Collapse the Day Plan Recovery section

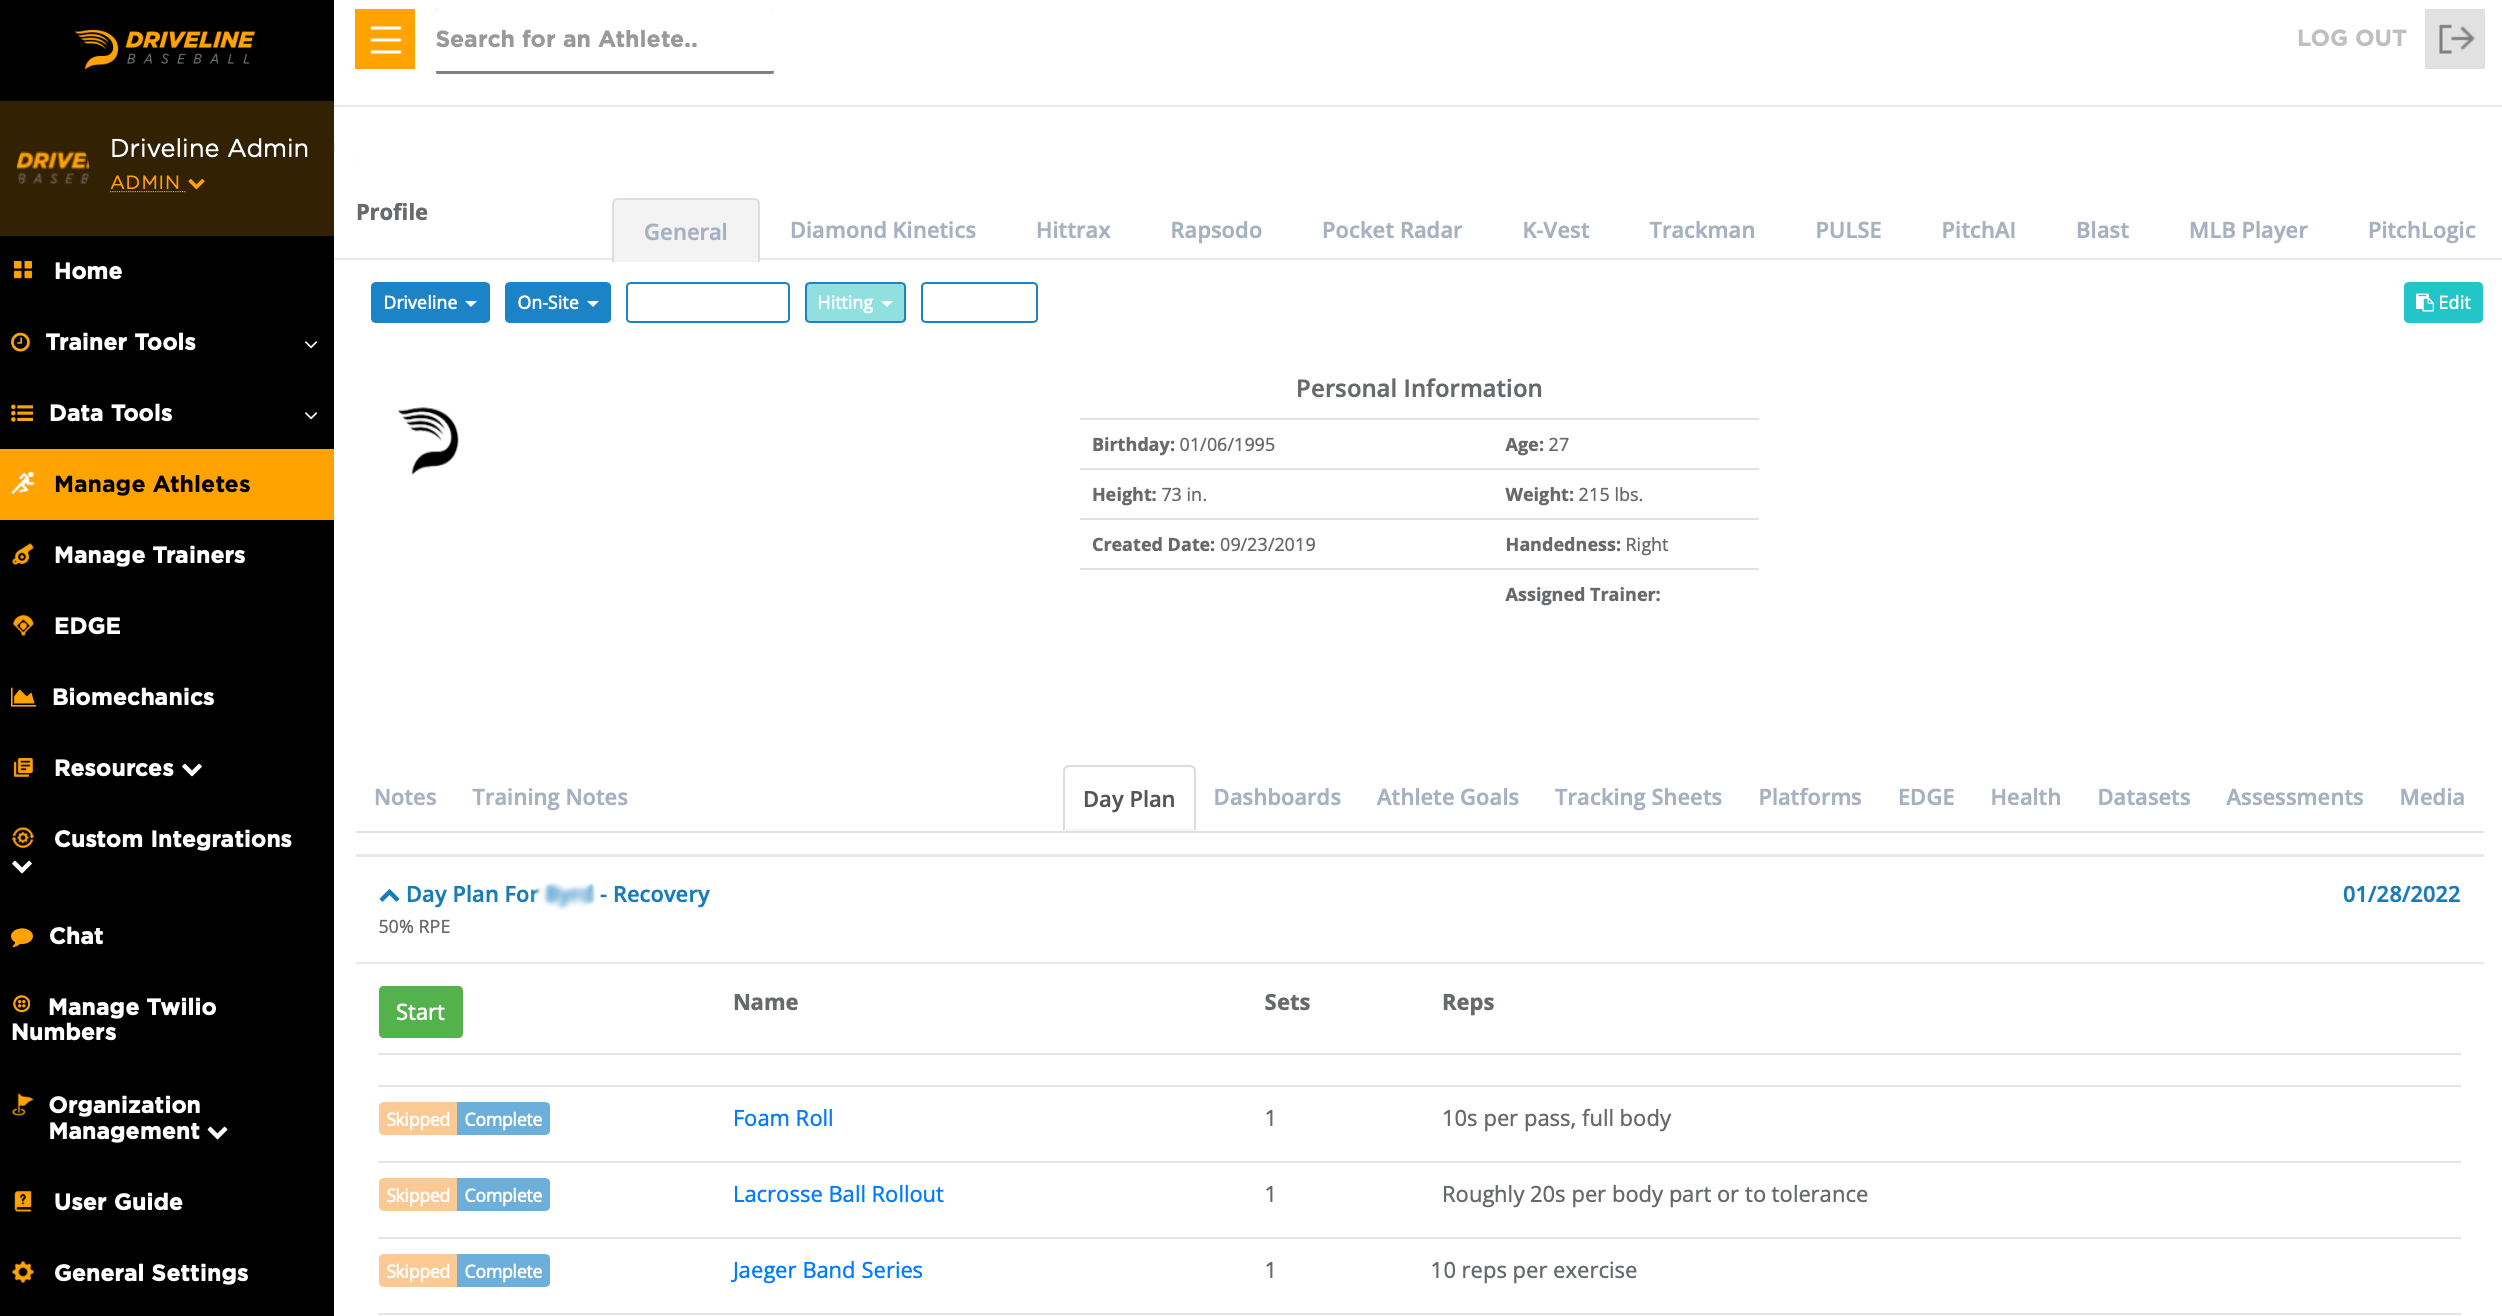coord(389,894)
